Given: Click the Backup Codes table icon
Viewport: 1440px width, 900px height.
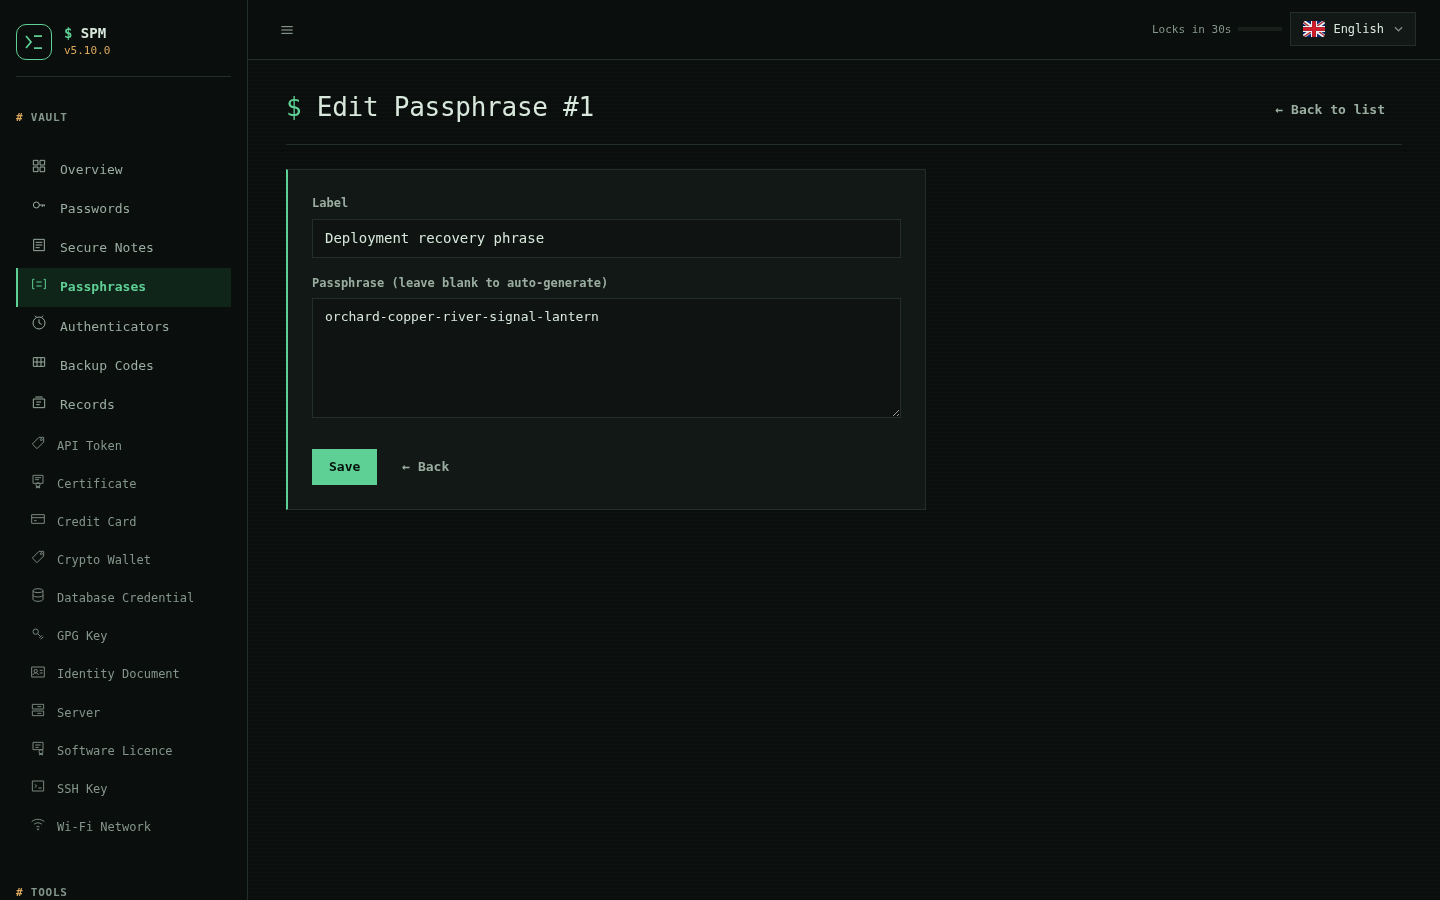Looking at the screenshot, I should (39, 362).
